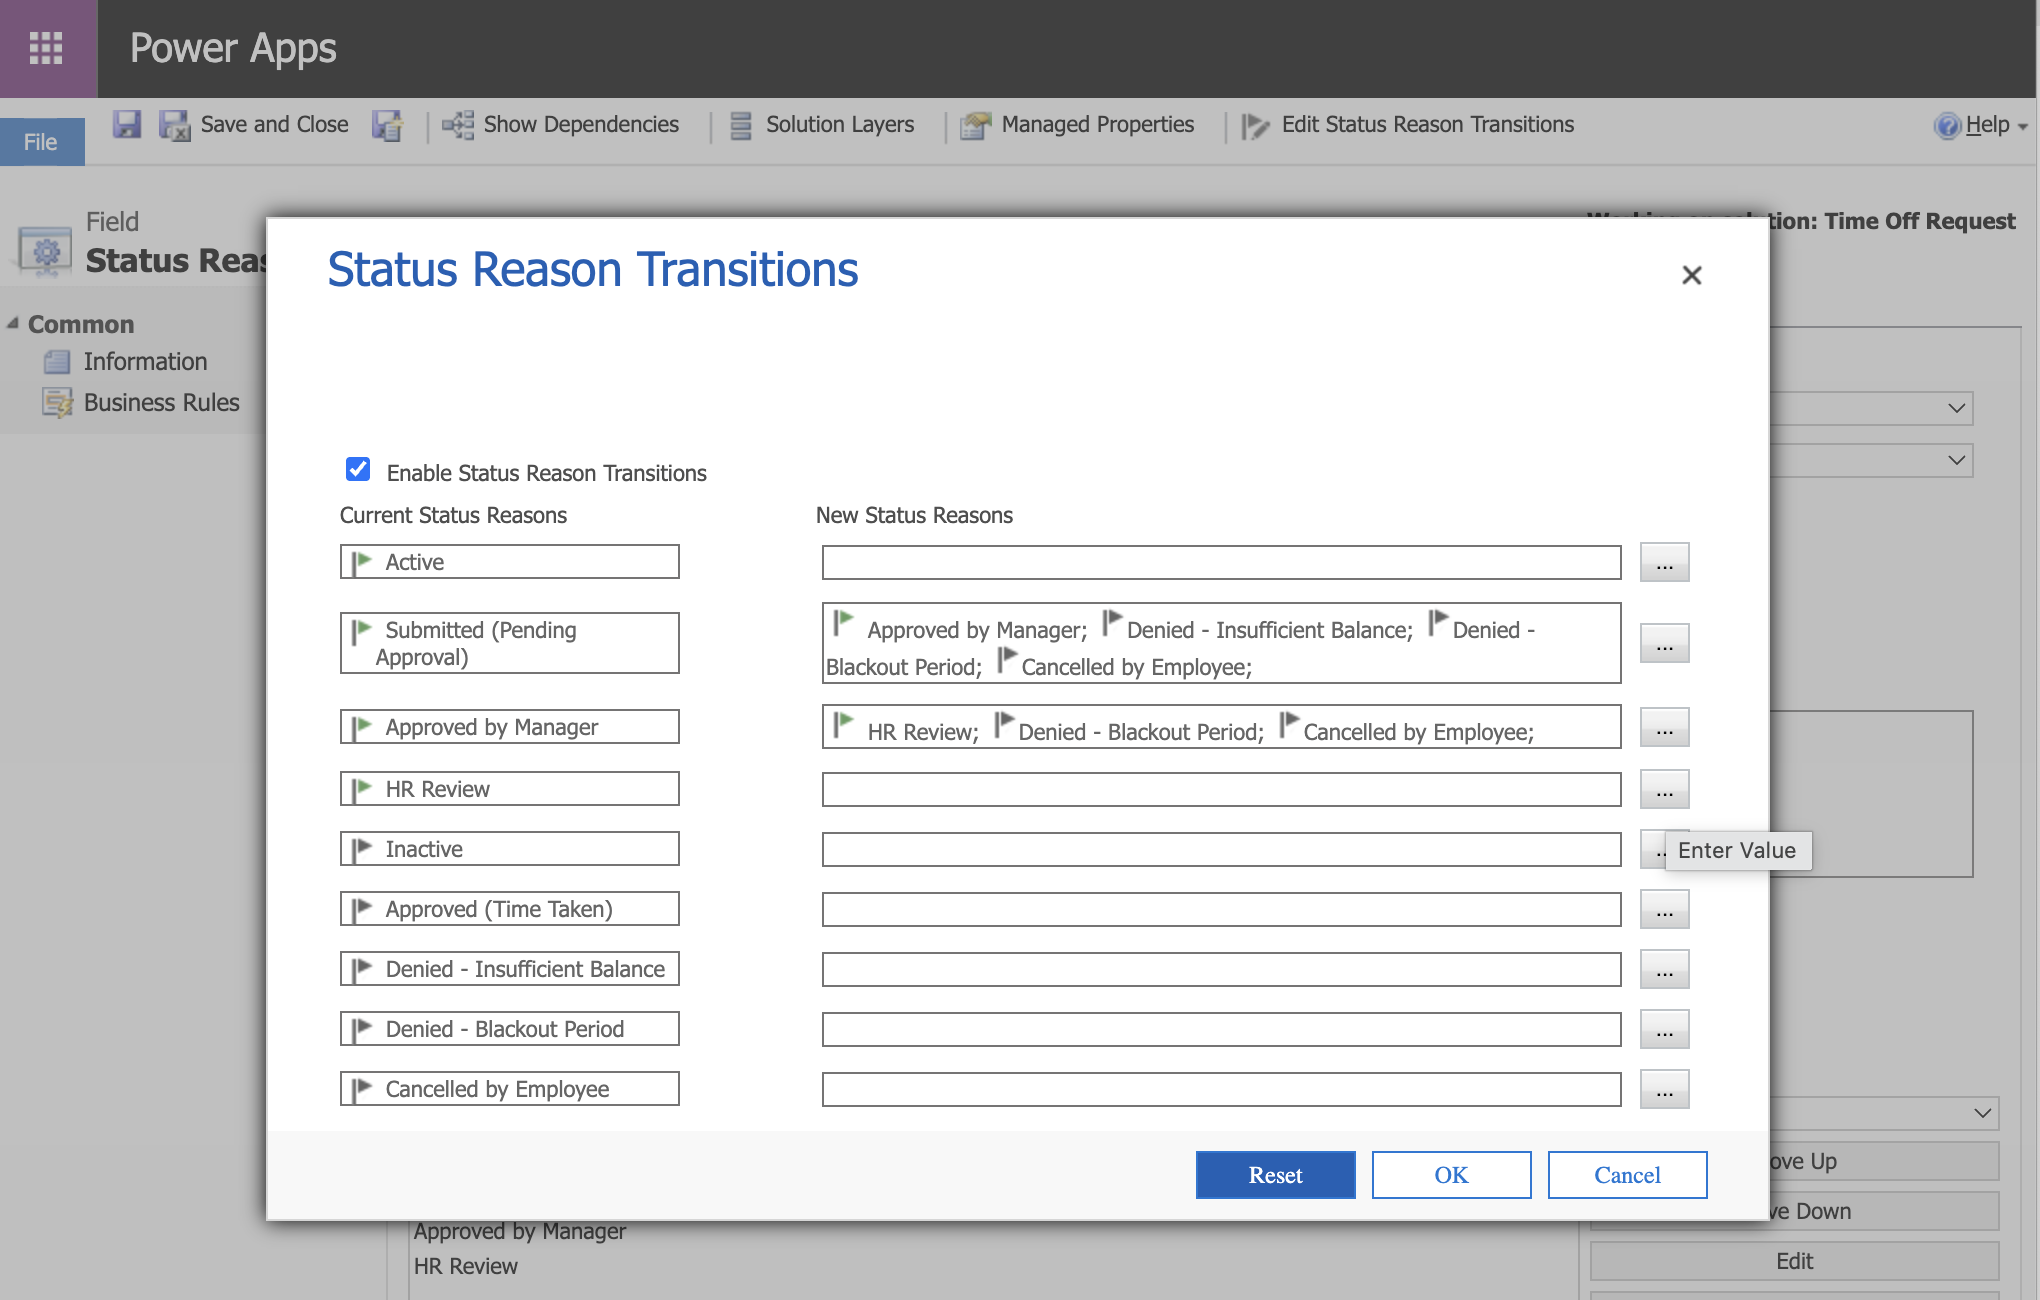This screenshot has width=2040, height=1300.
Task: Click Solution Layers label
Action: click(x=840, y=125)
